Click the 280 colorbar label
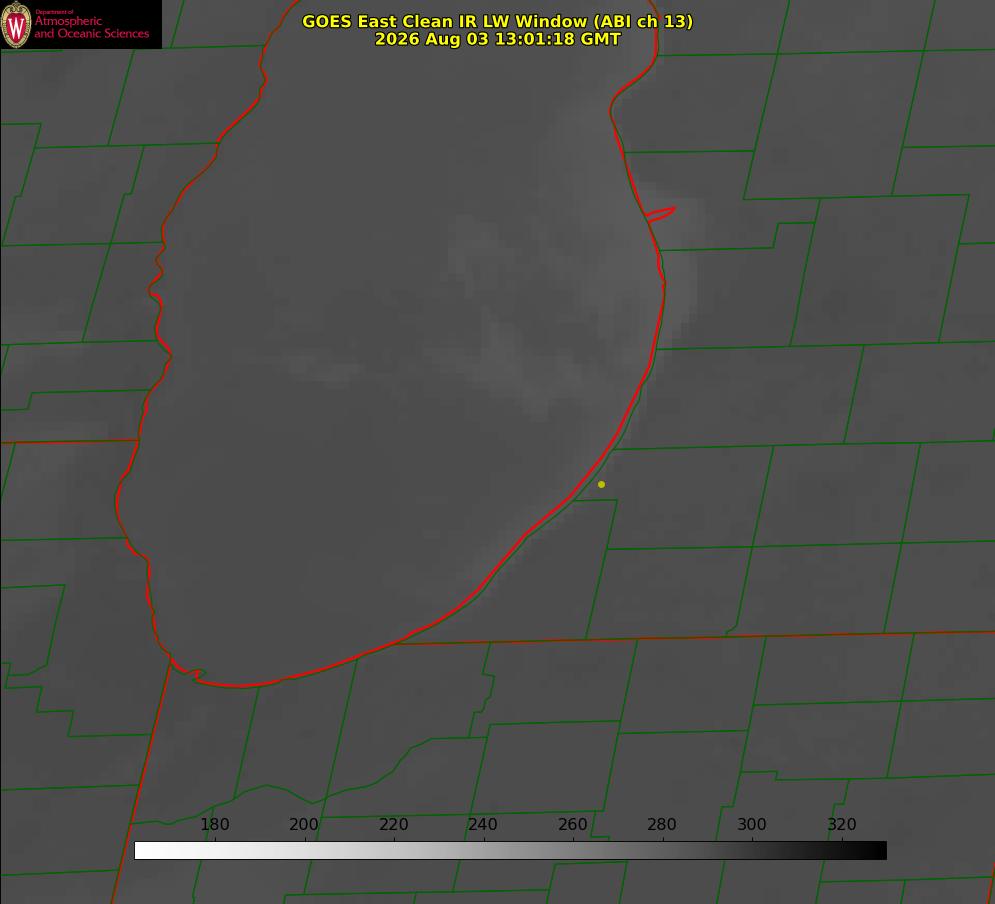995x904 pixels. tap(662, 824)
